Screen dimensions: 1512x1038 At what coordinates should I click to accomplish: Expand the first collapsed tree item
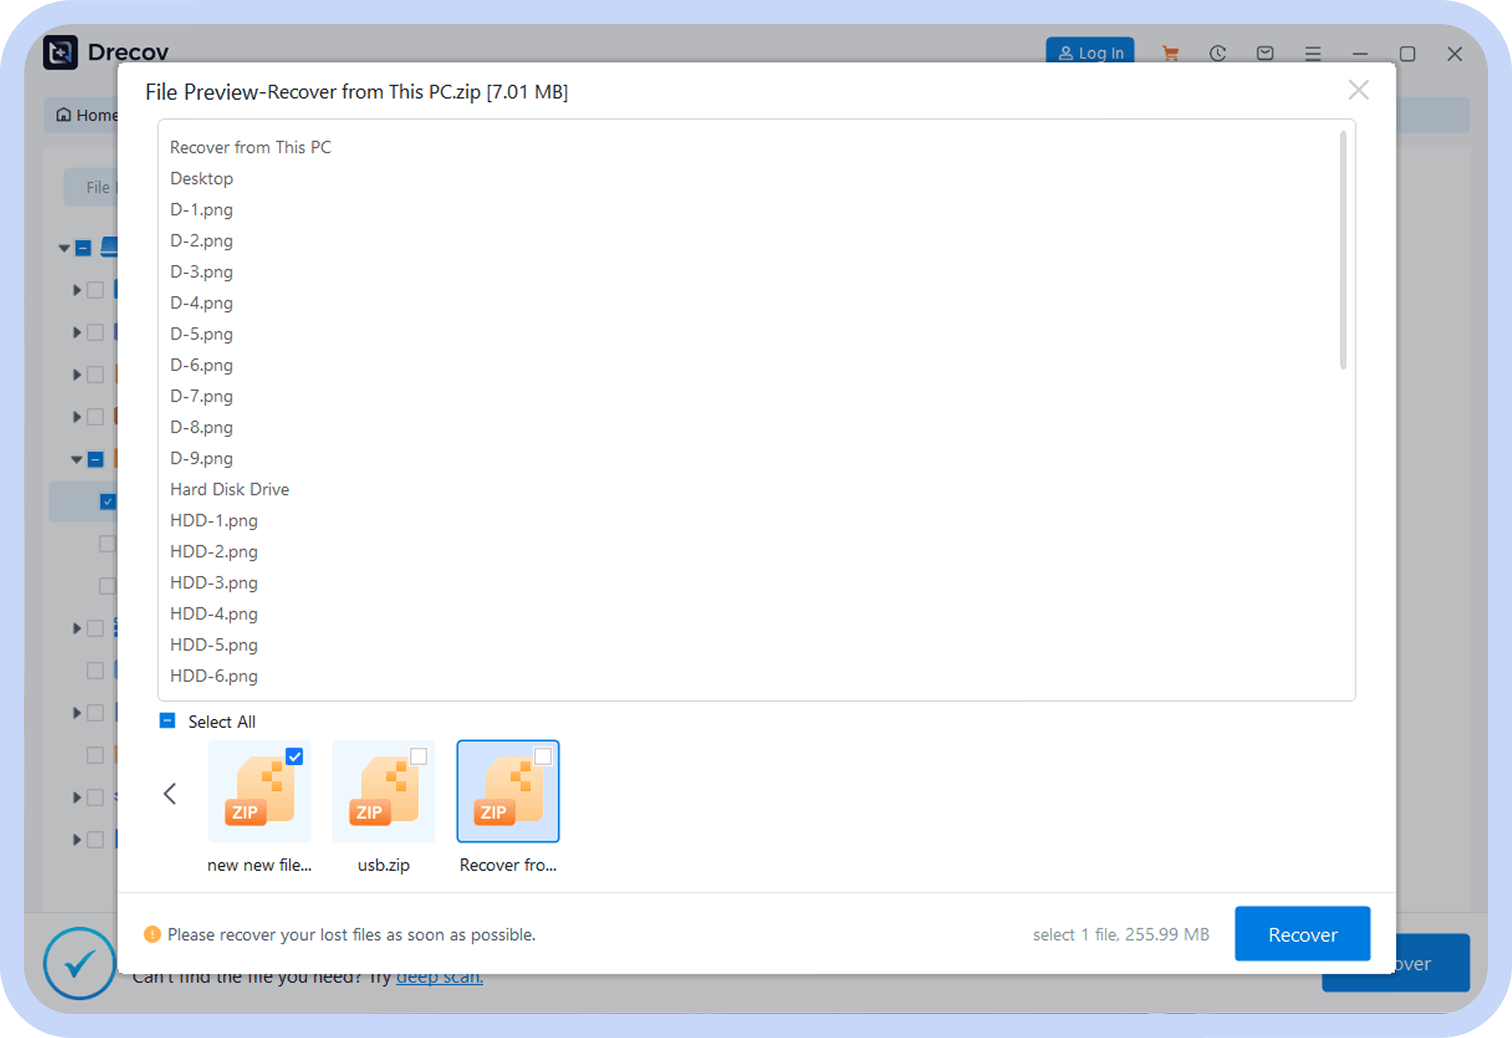point(76,290)
